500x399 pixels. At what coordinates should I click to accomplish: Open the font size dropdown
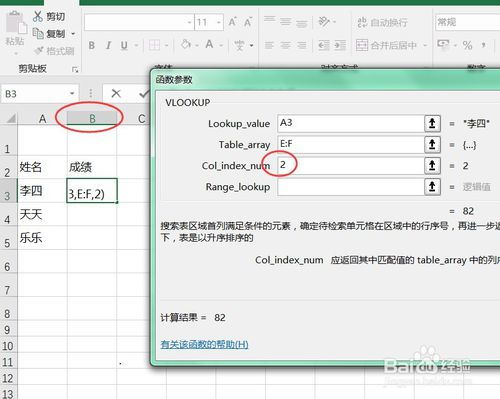(x=219, y=23)
